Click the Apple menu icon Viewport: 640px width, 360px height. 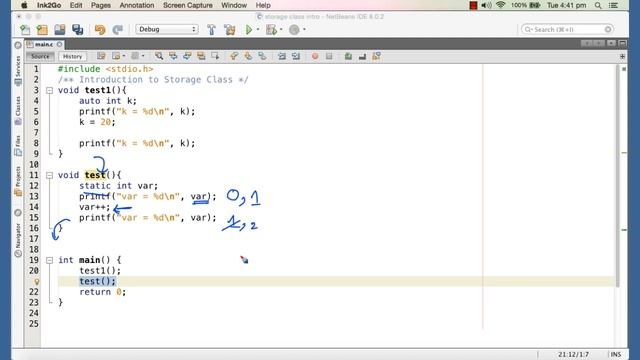click(24, 5)
